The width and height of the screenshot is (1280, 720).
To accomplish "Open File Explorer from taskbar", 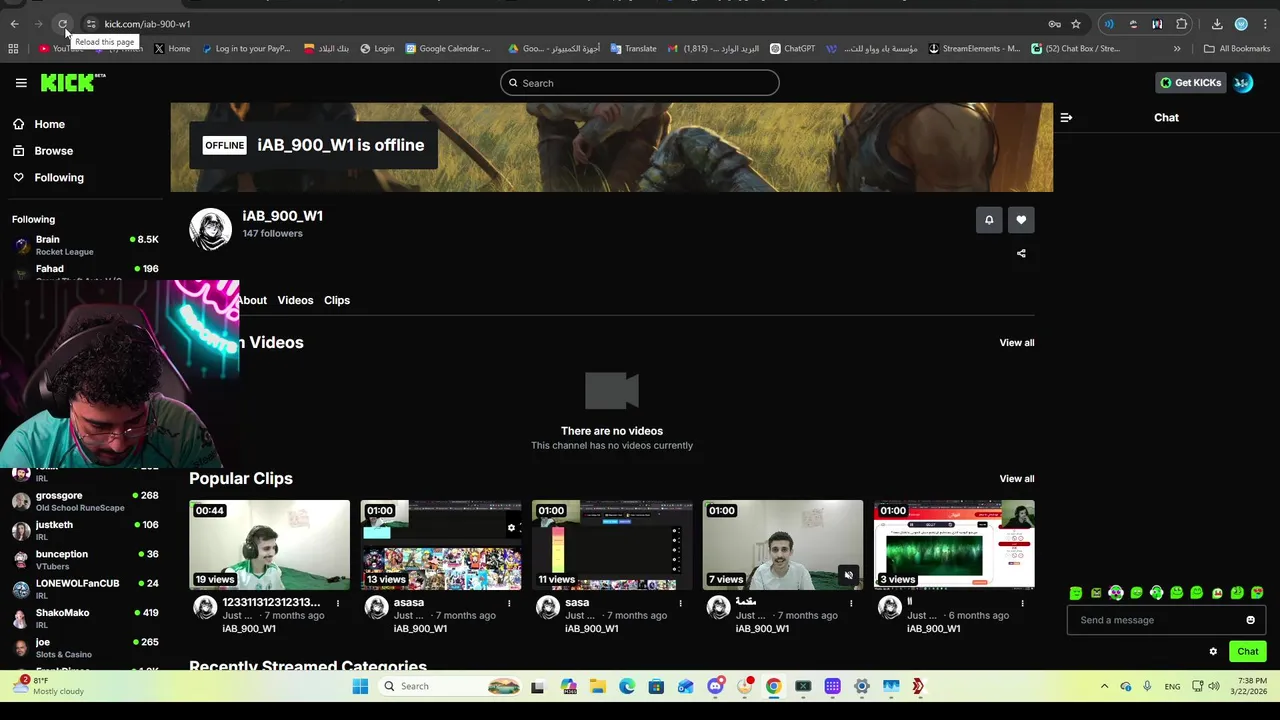I will [597, 686].
